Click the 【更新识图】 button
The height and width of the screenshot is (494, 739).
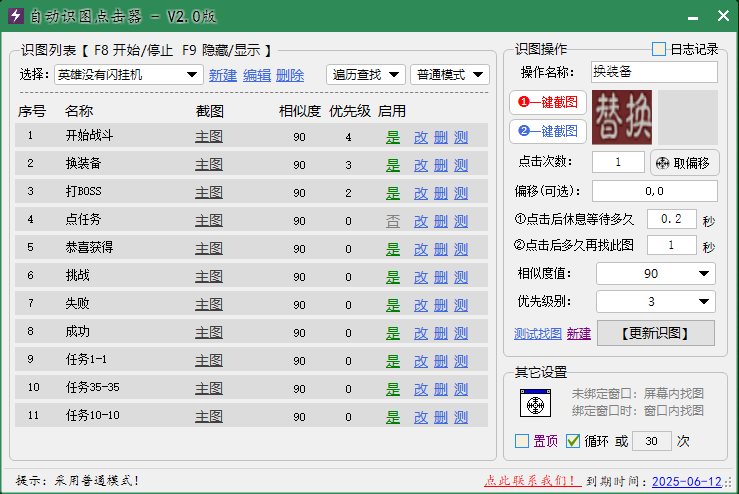pyautogui.click(x=655, y=333)
